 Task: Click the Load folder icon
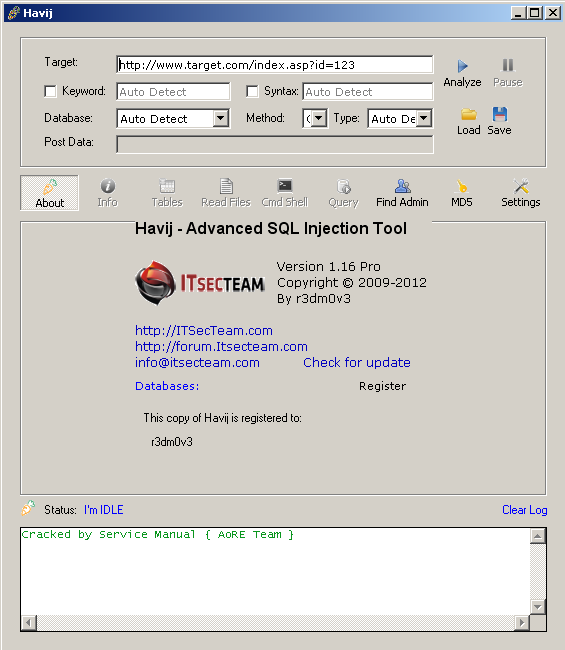(469, 114)
